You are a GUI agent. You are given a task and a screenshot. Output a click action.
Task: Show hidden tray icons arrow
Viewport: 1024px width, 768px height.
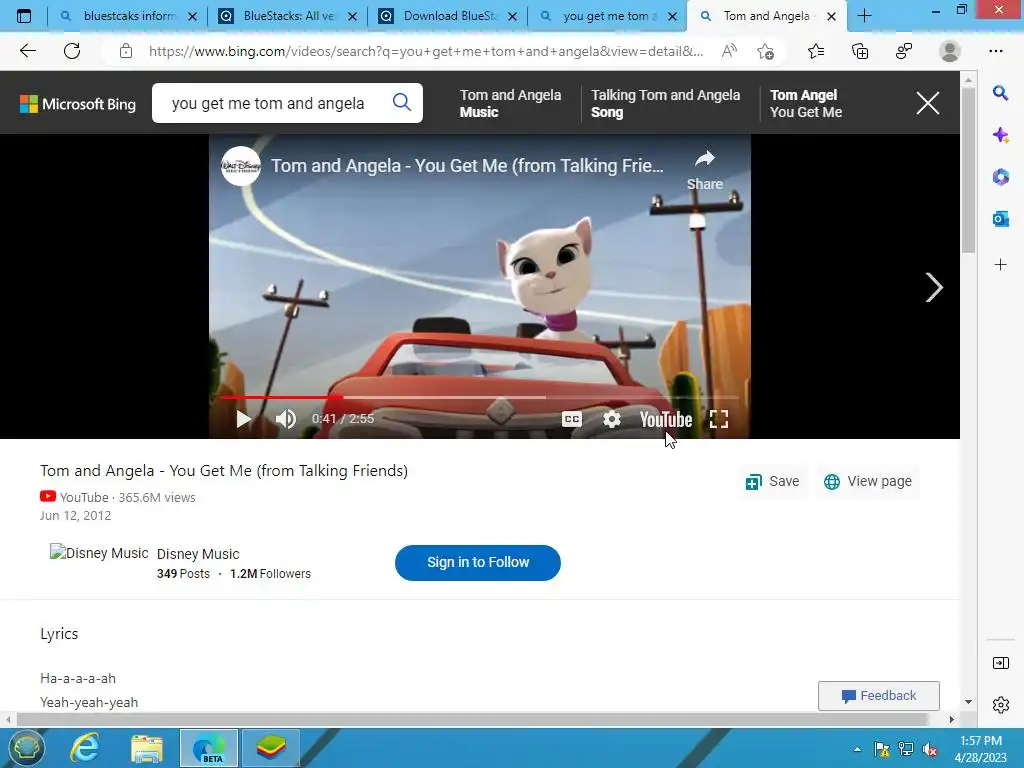(x=857, y=749)
